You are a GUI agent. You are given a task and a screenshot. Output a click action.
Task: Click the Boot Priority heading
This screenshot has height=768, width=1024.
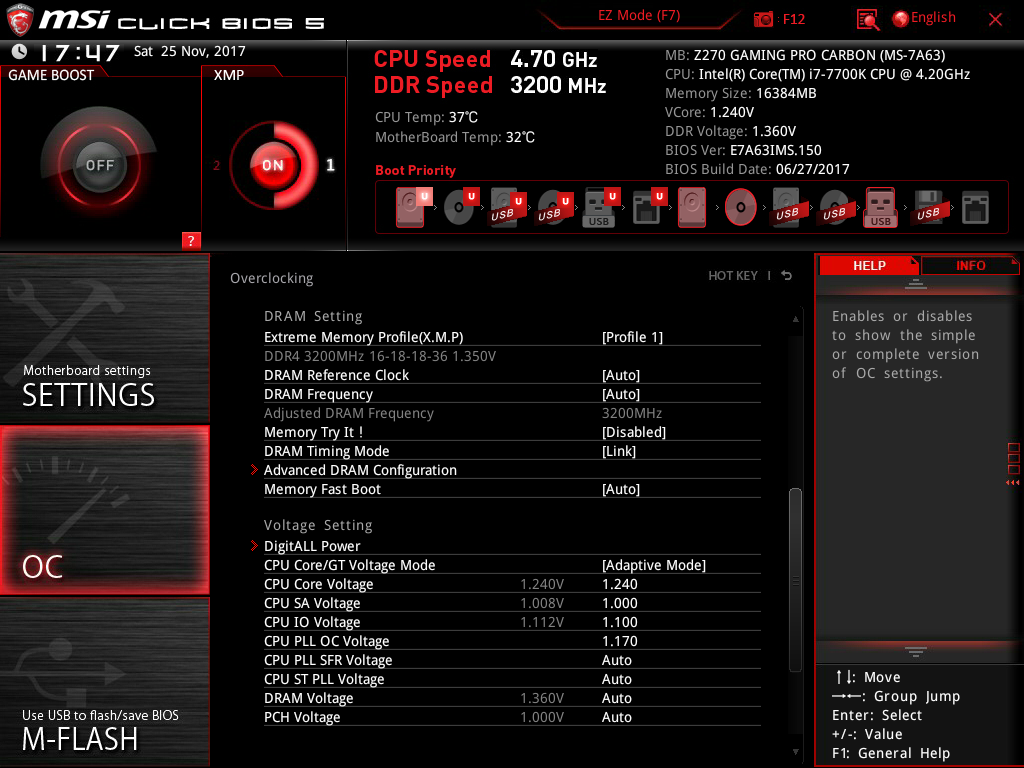click(415, 170)
